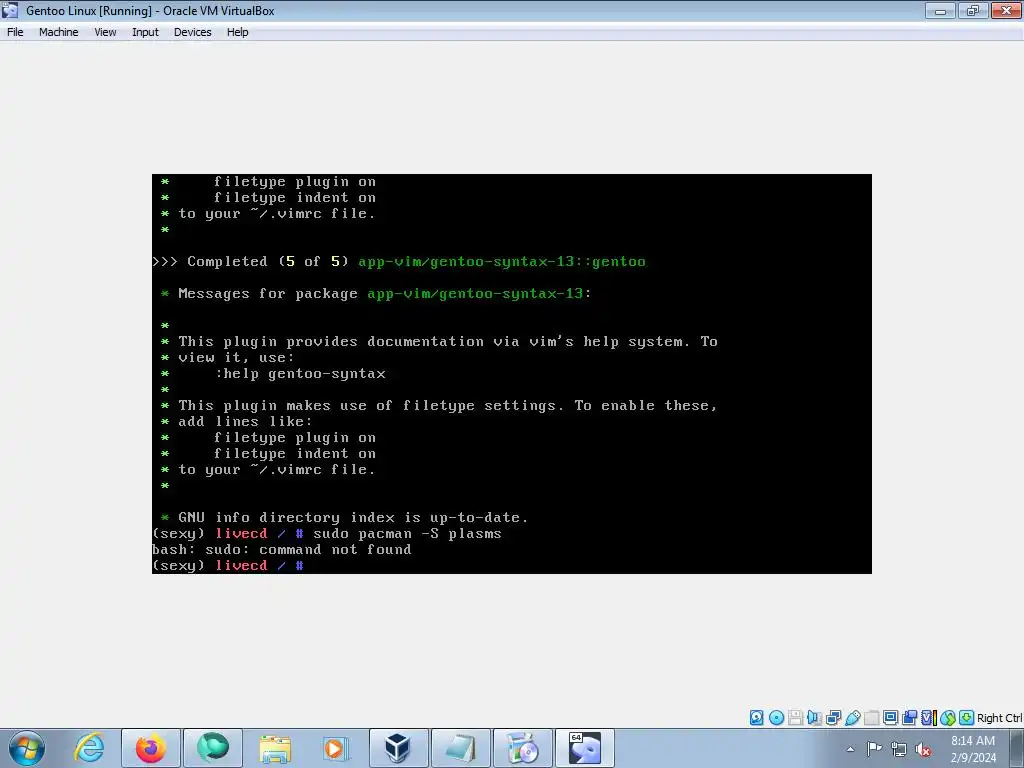Click 'add lines like:' text
The height and width of the screenshot is (768, 1024).
(245, 422)
